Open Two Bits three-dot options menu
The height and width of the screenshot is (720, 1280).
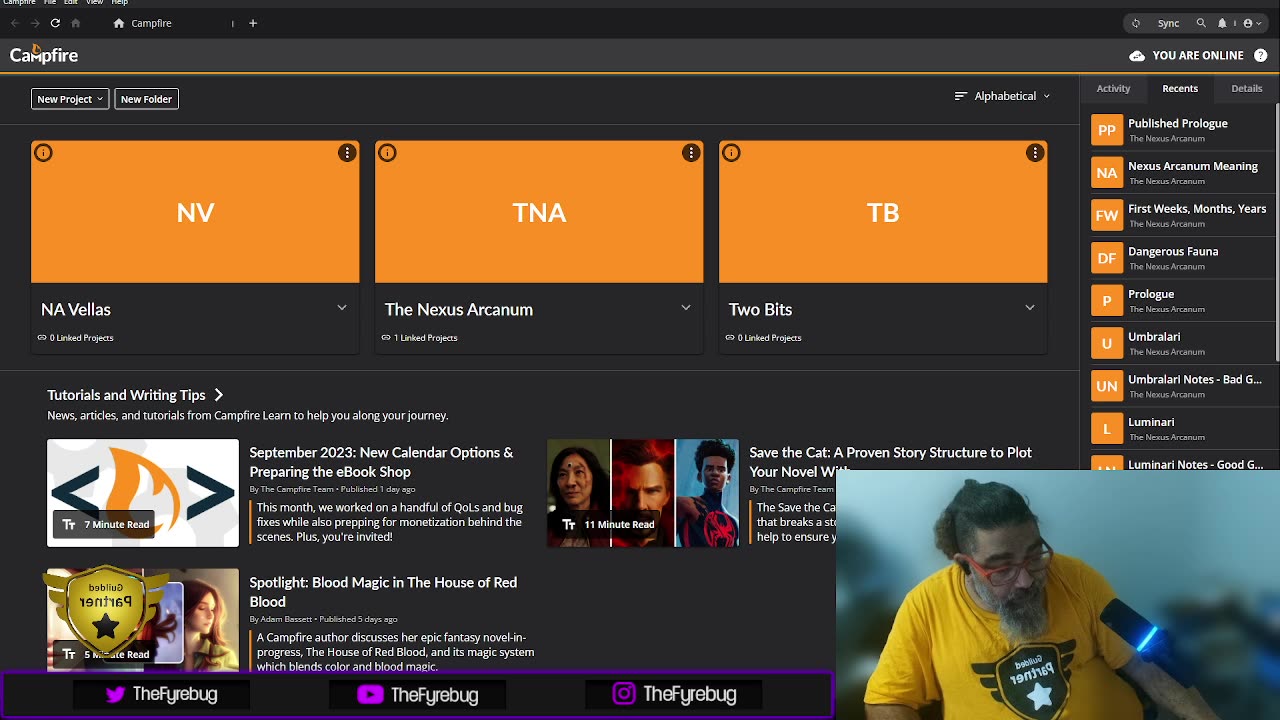[x=1035, y=152]
